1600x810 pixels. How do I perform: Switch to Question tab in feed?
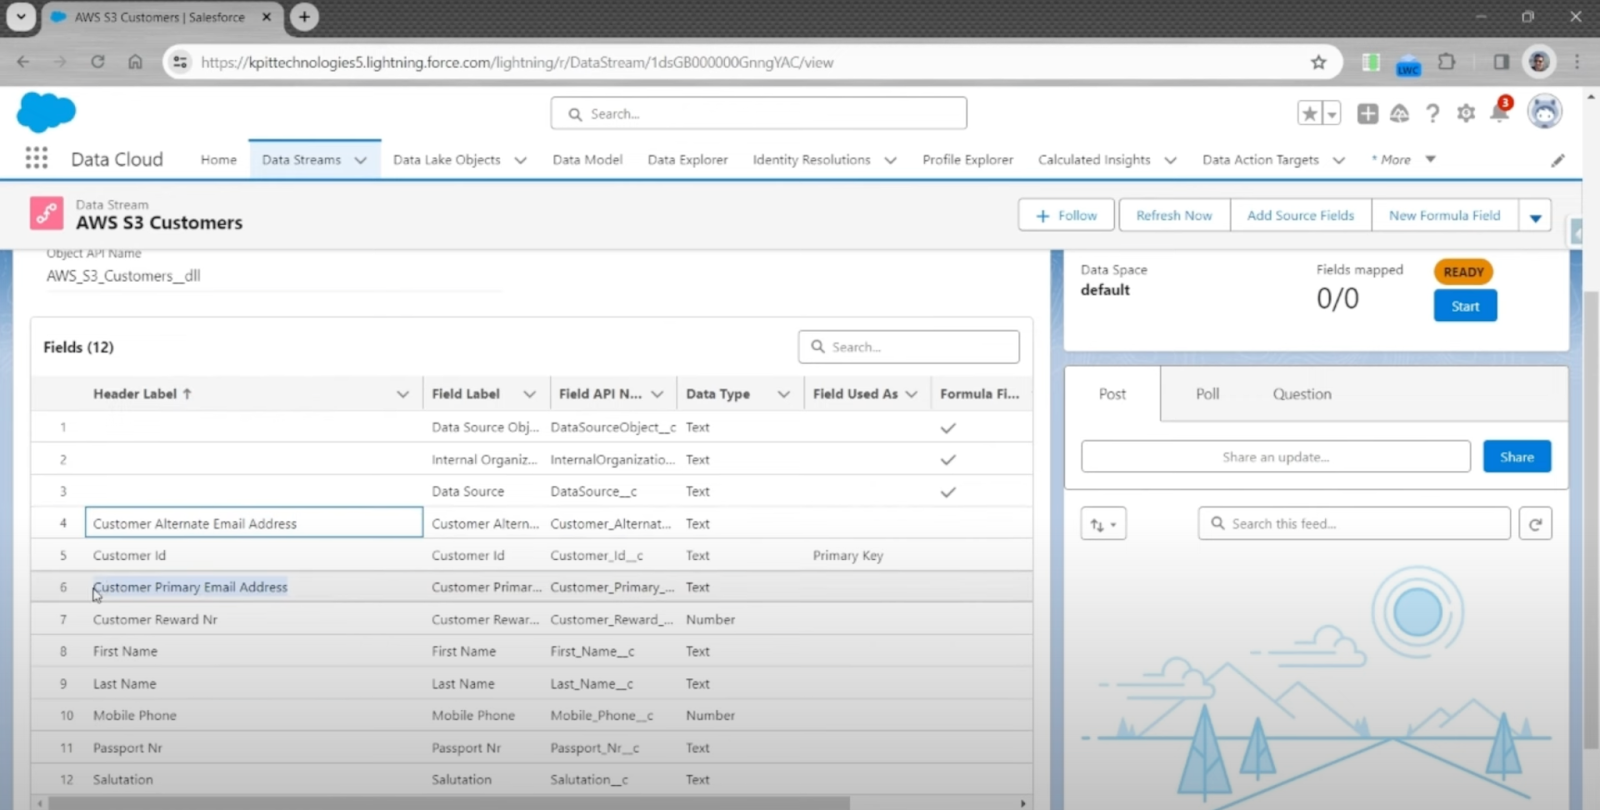tap(1302, 394)
